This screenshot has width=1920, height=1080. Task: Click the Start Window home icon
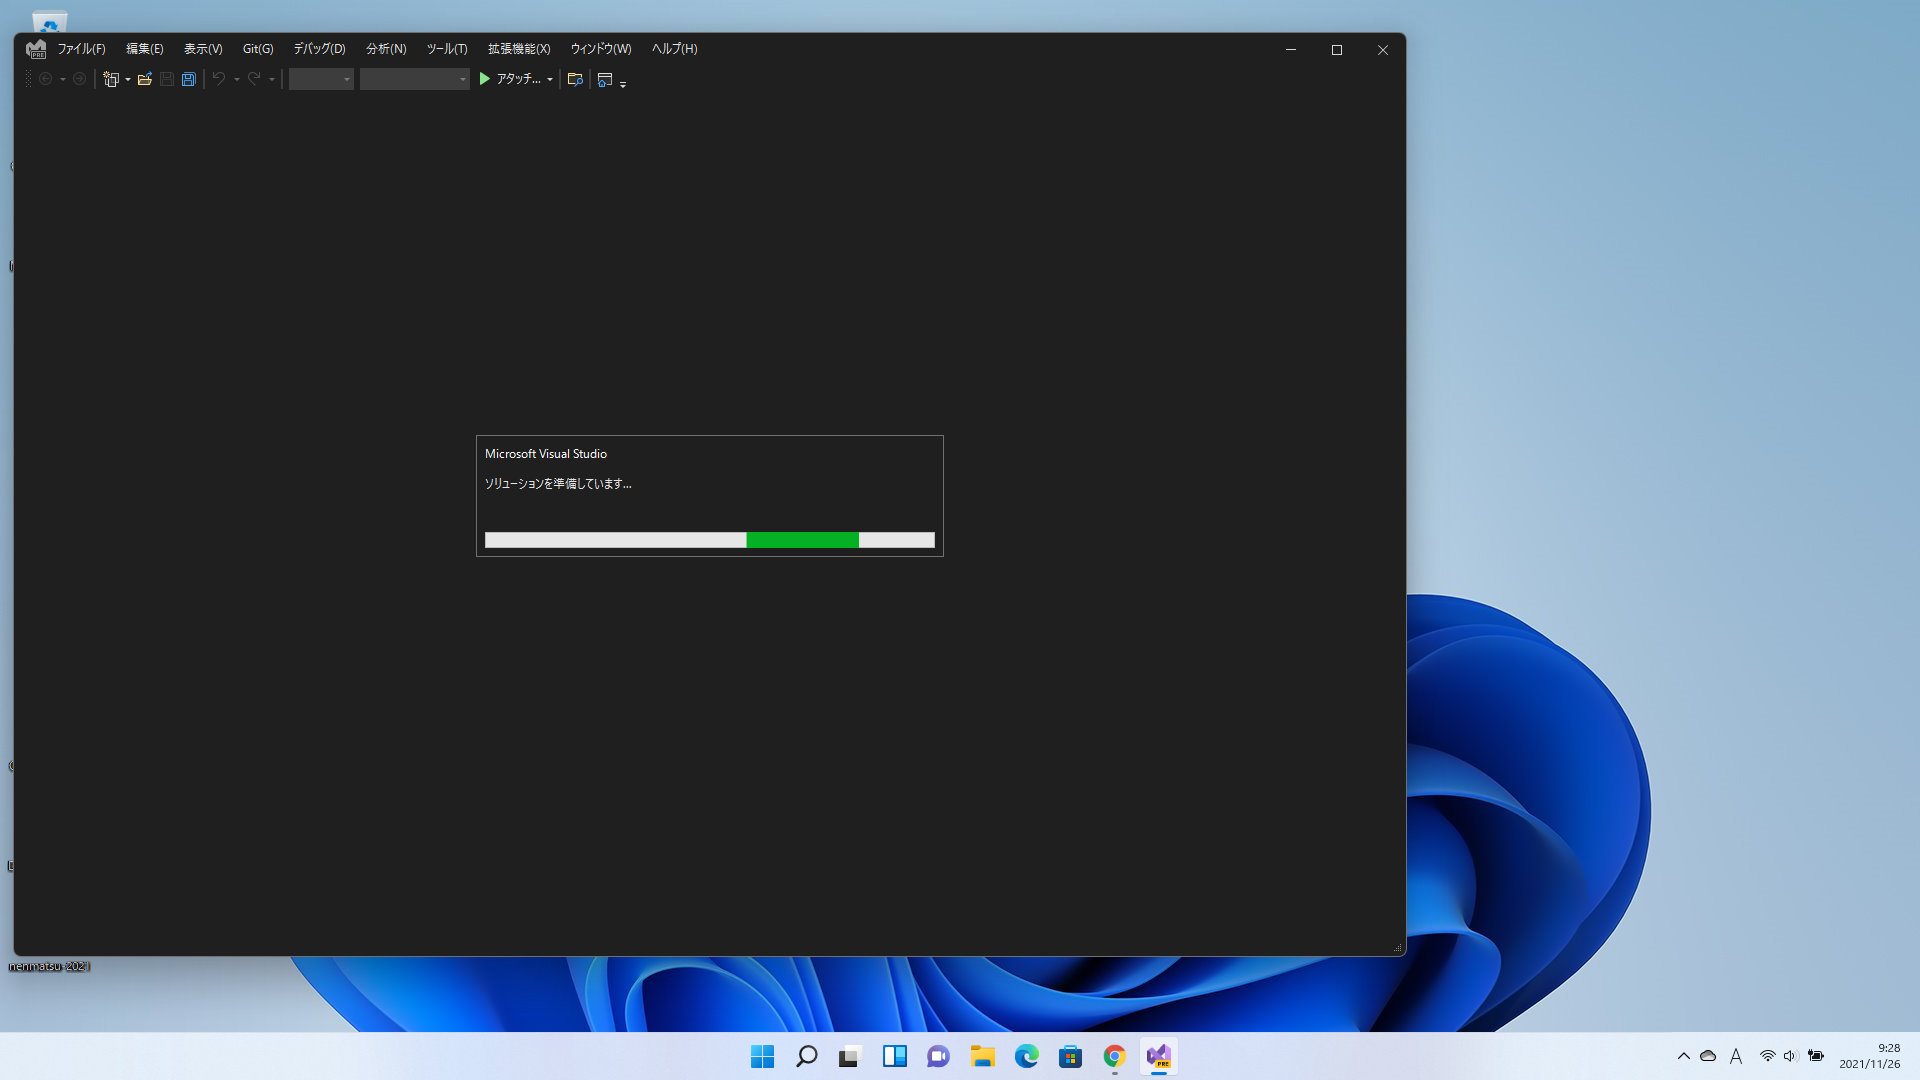(605, 79)
